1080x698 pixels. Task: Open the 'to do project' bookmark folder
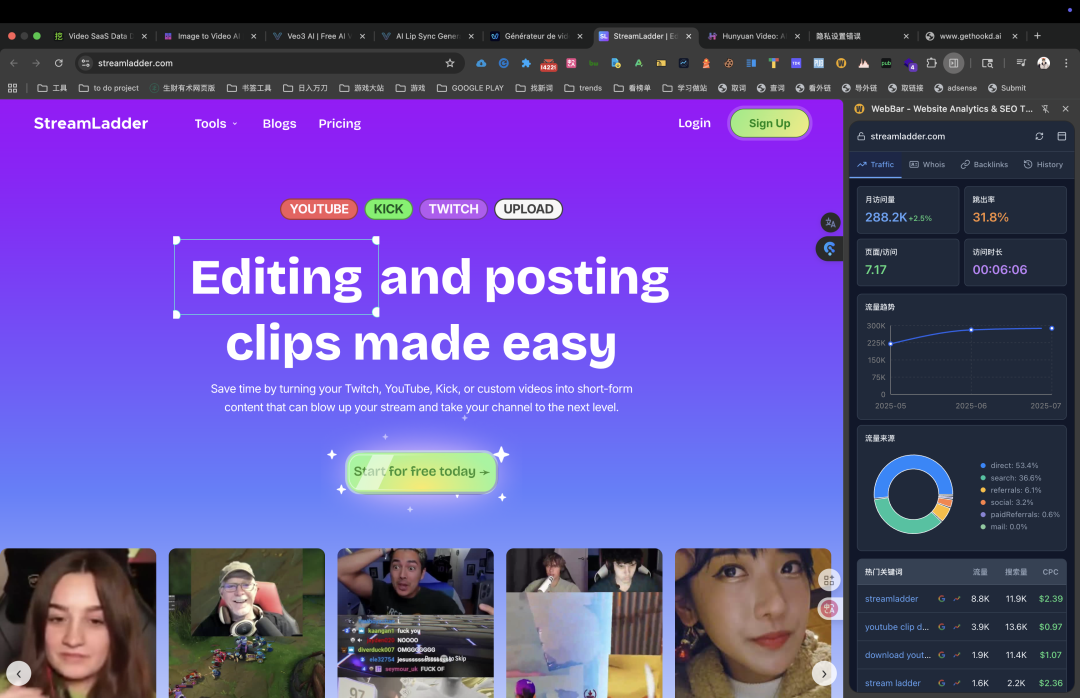[x=109, y=88]
